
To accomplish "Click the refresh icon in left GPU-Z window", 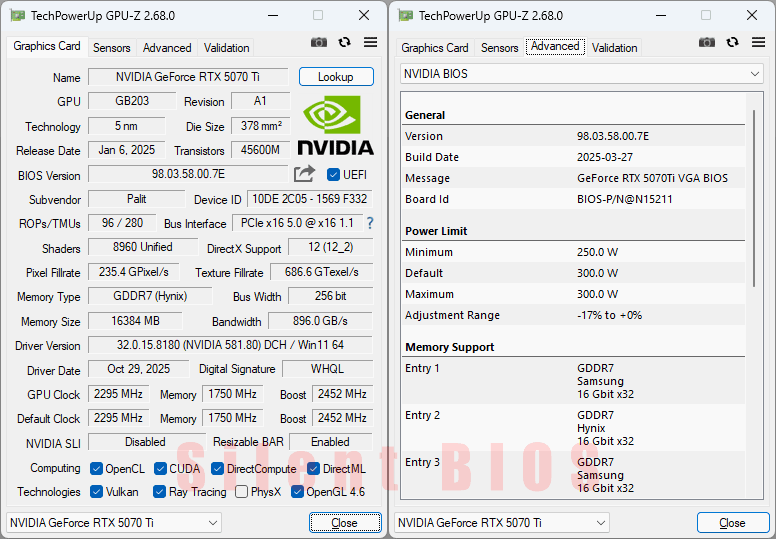I will tap(344, 43).
